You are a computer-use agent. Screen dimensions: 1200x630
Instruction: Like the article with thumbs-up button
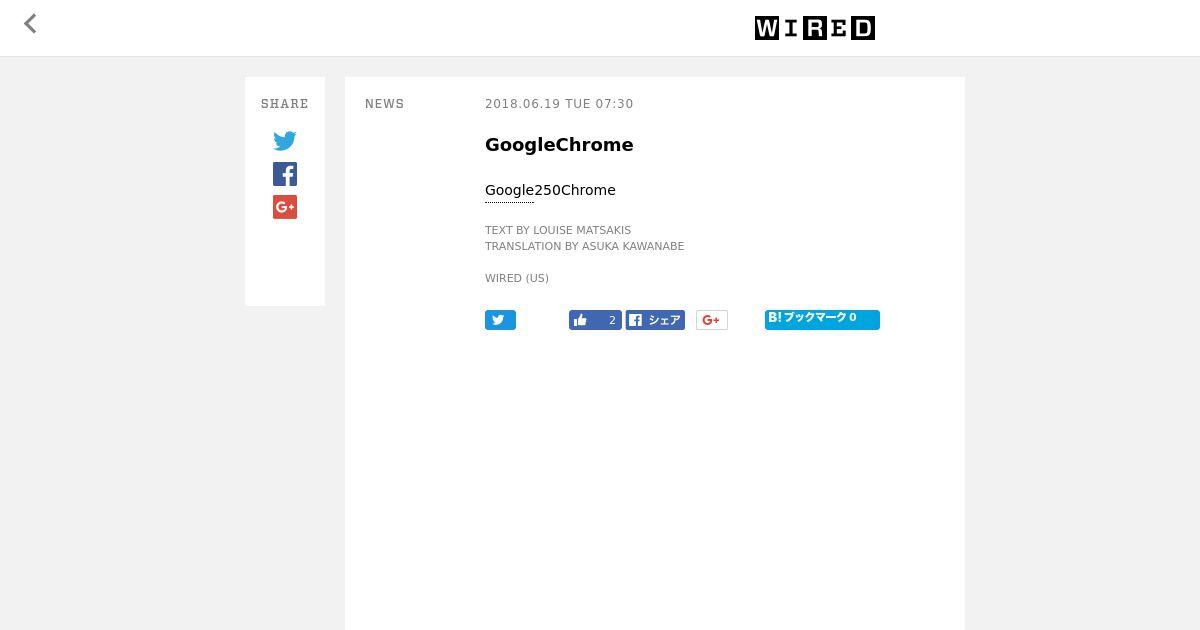[x=595, y=320]
